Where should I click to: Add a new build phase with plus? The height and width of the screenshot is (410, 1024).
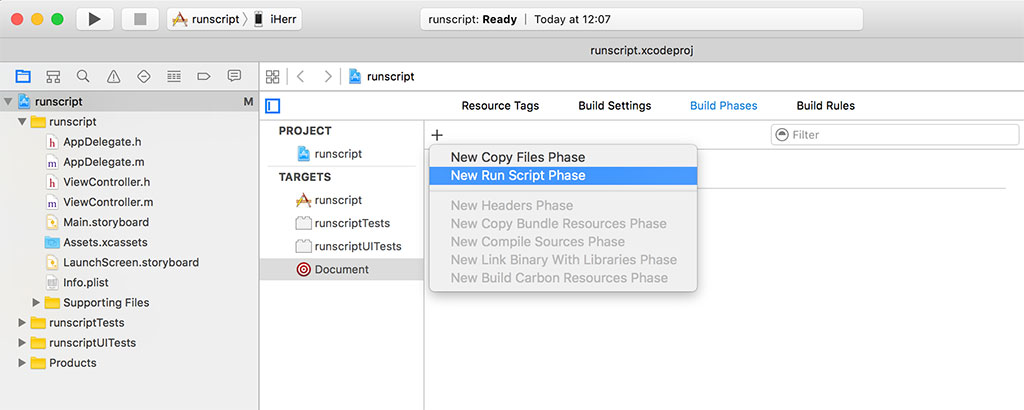click(438, 135)
